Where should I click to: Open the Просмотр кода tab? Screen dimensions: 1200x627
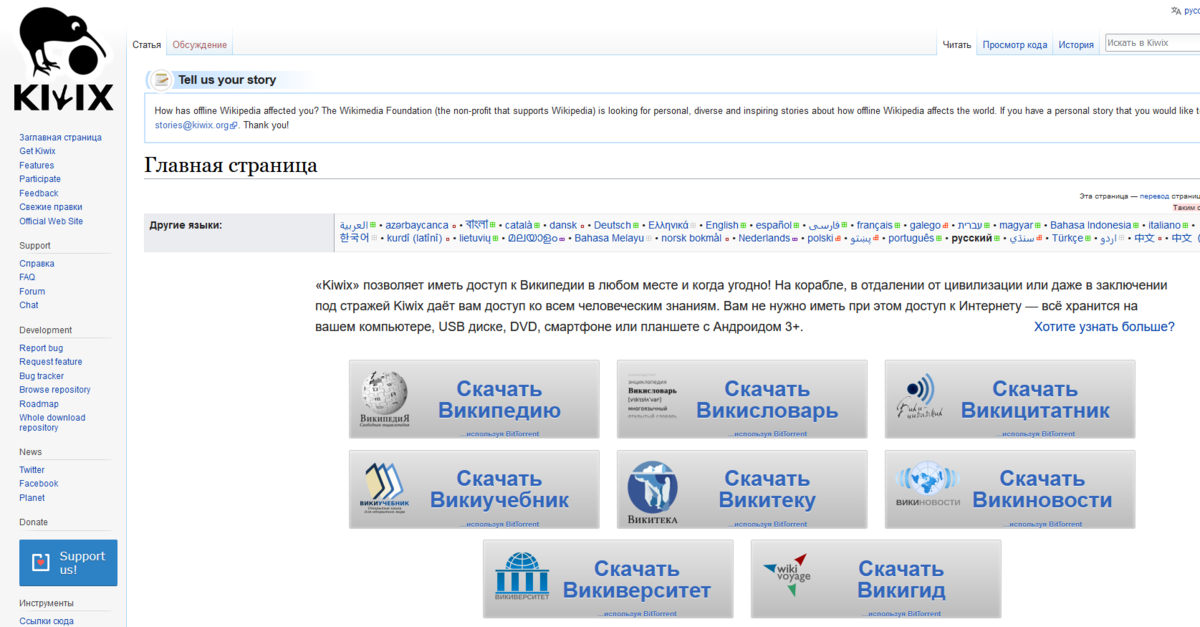point(1015,45)
